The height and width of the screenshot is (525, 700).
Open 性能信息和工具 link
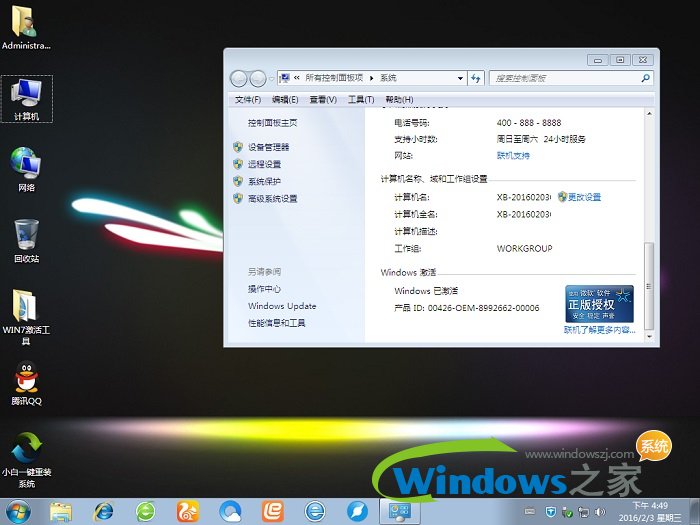pos(276,323)
